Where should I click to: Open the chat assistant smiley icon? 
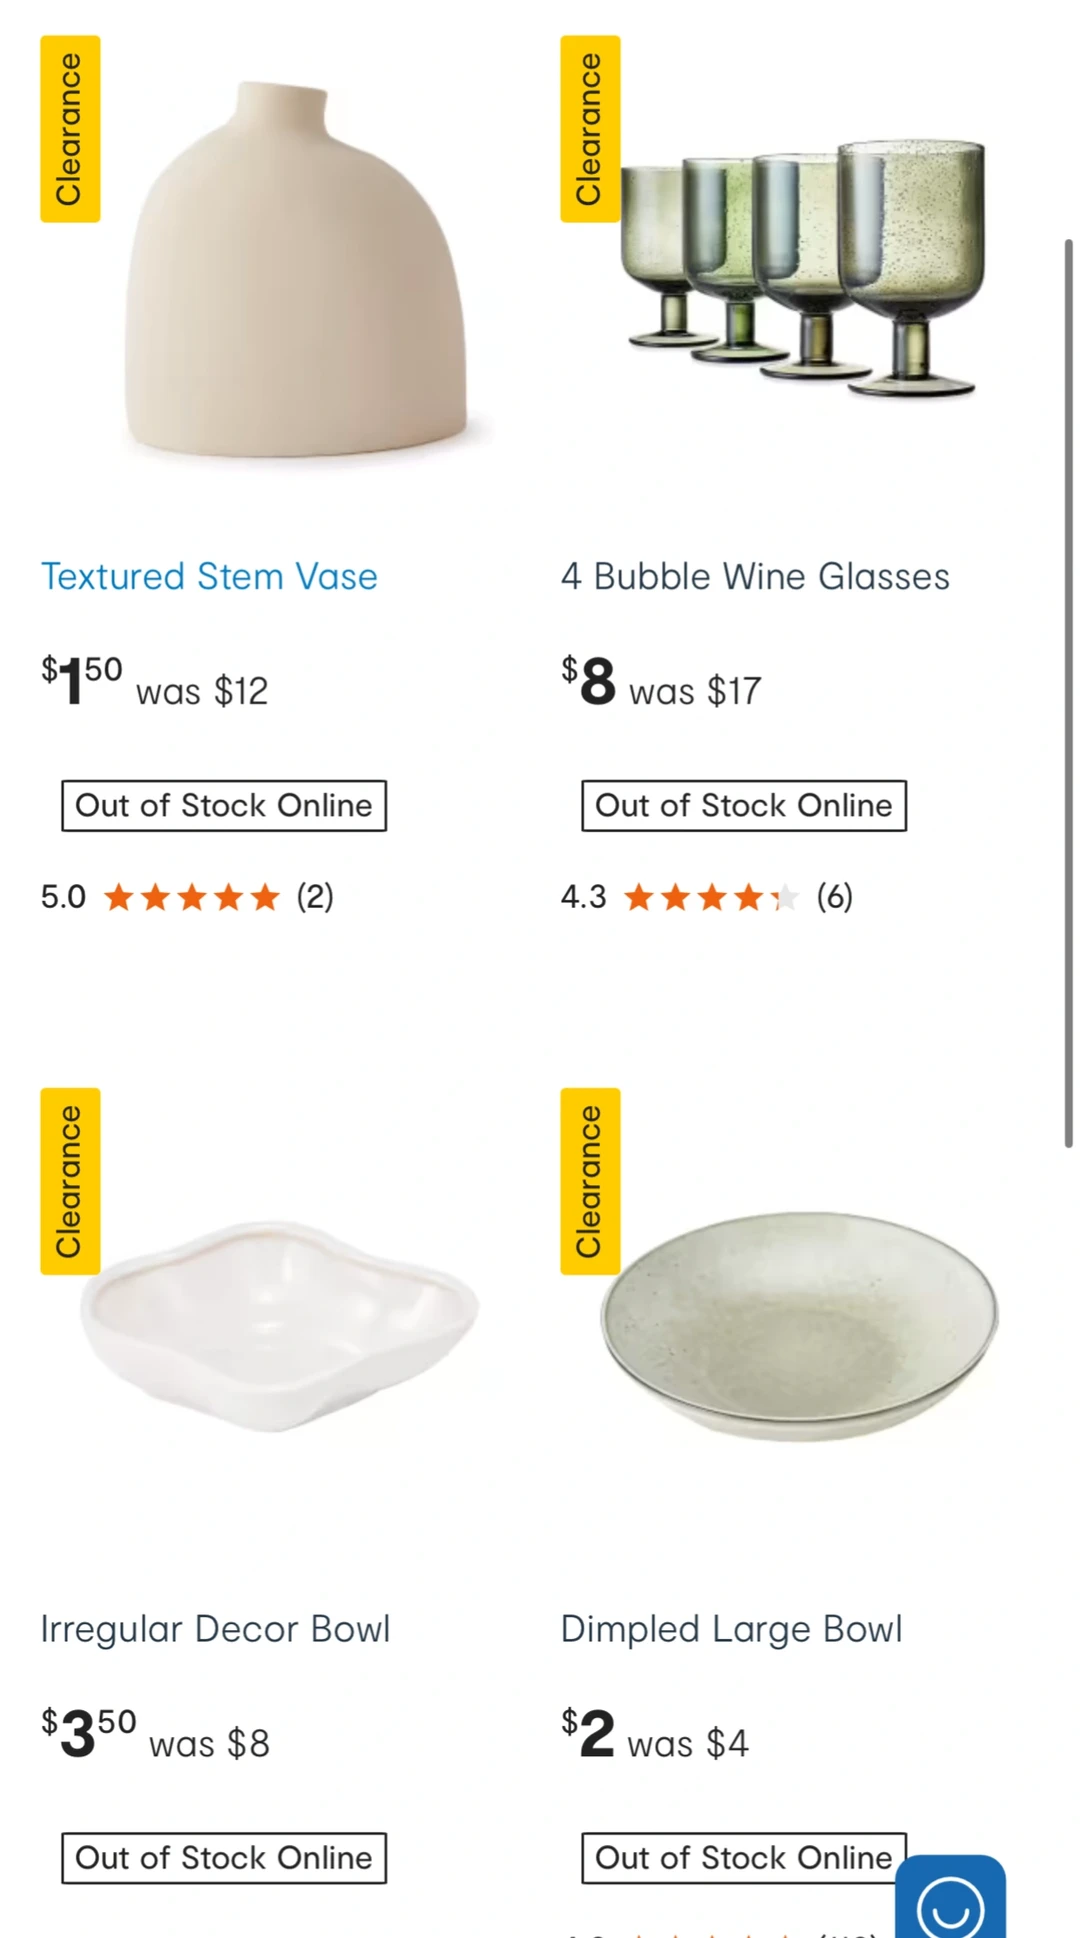949,1902
